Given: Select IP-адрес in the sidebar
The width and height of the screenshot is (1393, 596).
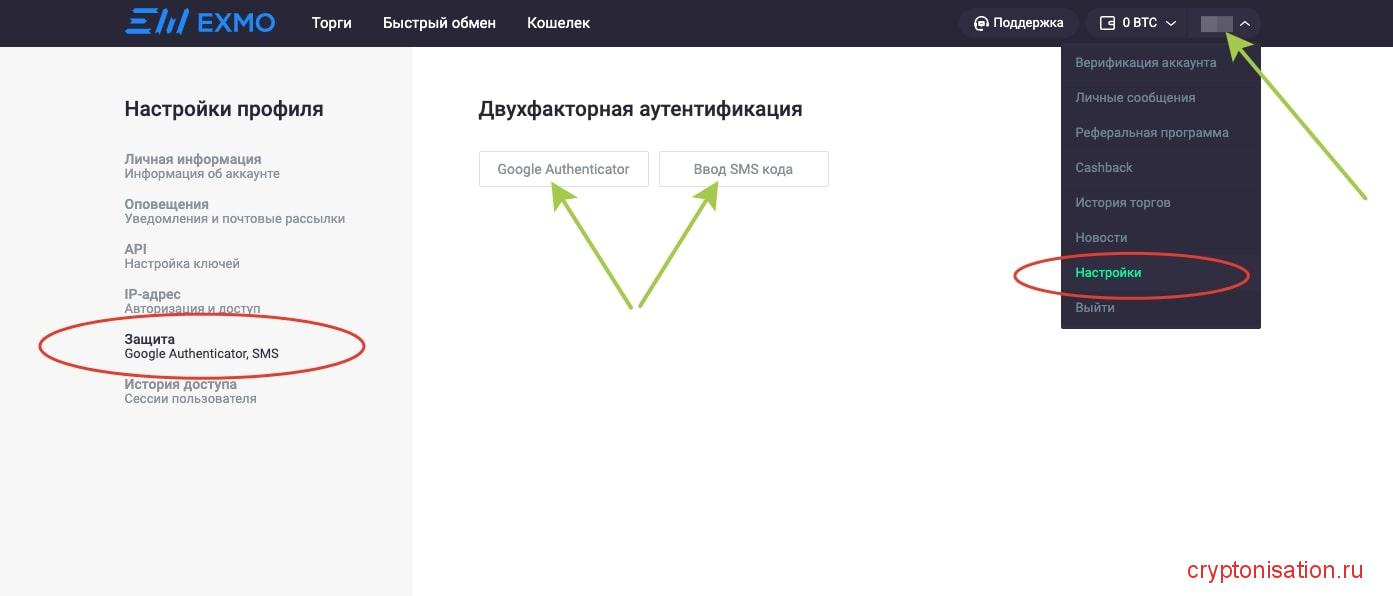Looking at the screenshot, I should point(152,294).
